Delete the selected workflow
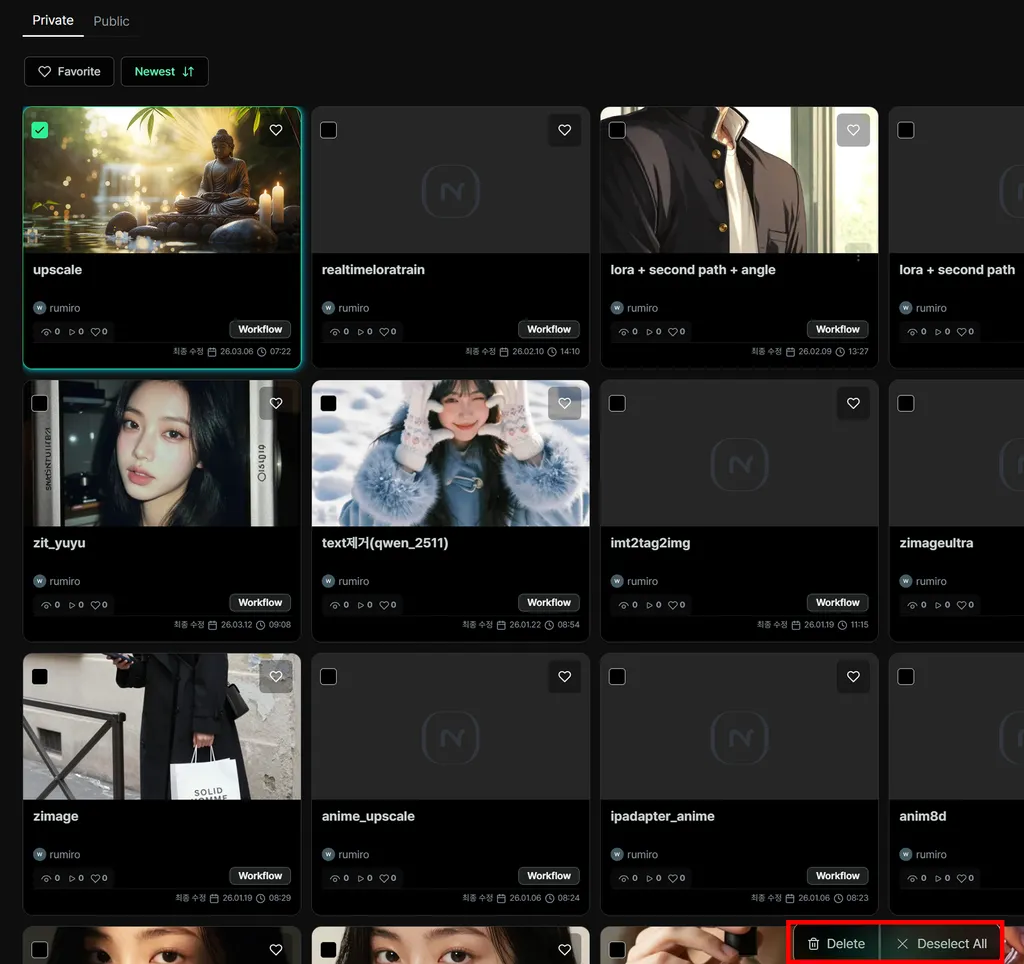The height and width of the screenshot is (964, 1024). (837, 943)
